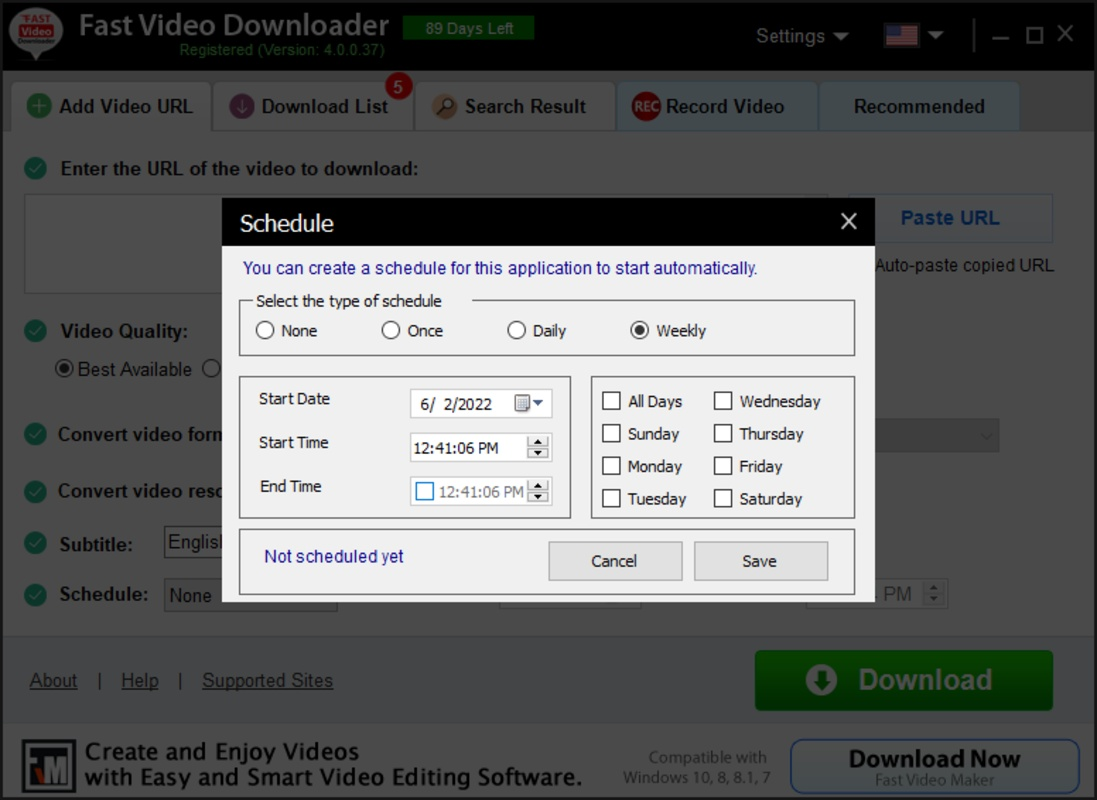Click the Download List arrow icon
This screenshot has width=1097, height=800.
[240, 106]
